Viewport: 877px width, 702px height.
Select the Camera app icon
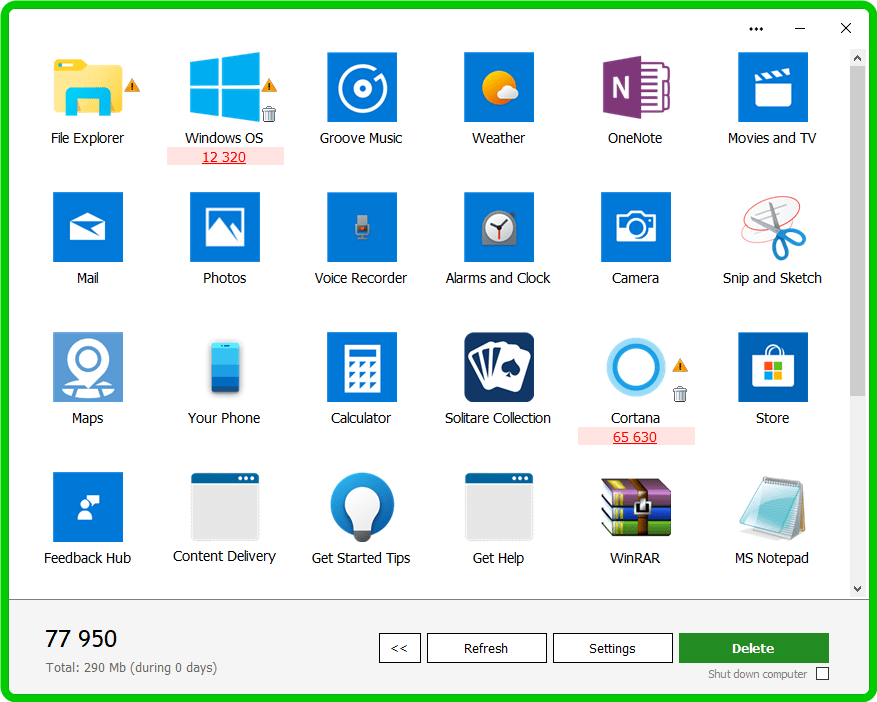tap(636, 227)
